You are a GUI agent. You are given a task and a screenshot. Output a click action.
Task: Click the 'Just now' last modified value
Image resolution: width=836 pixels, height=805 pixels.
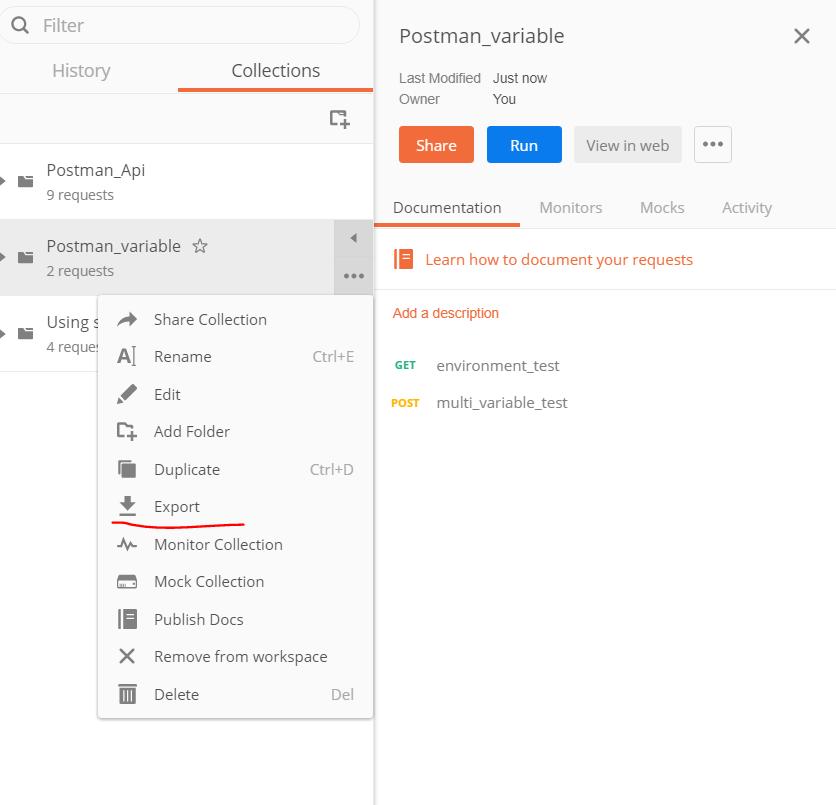click(520, 78)
